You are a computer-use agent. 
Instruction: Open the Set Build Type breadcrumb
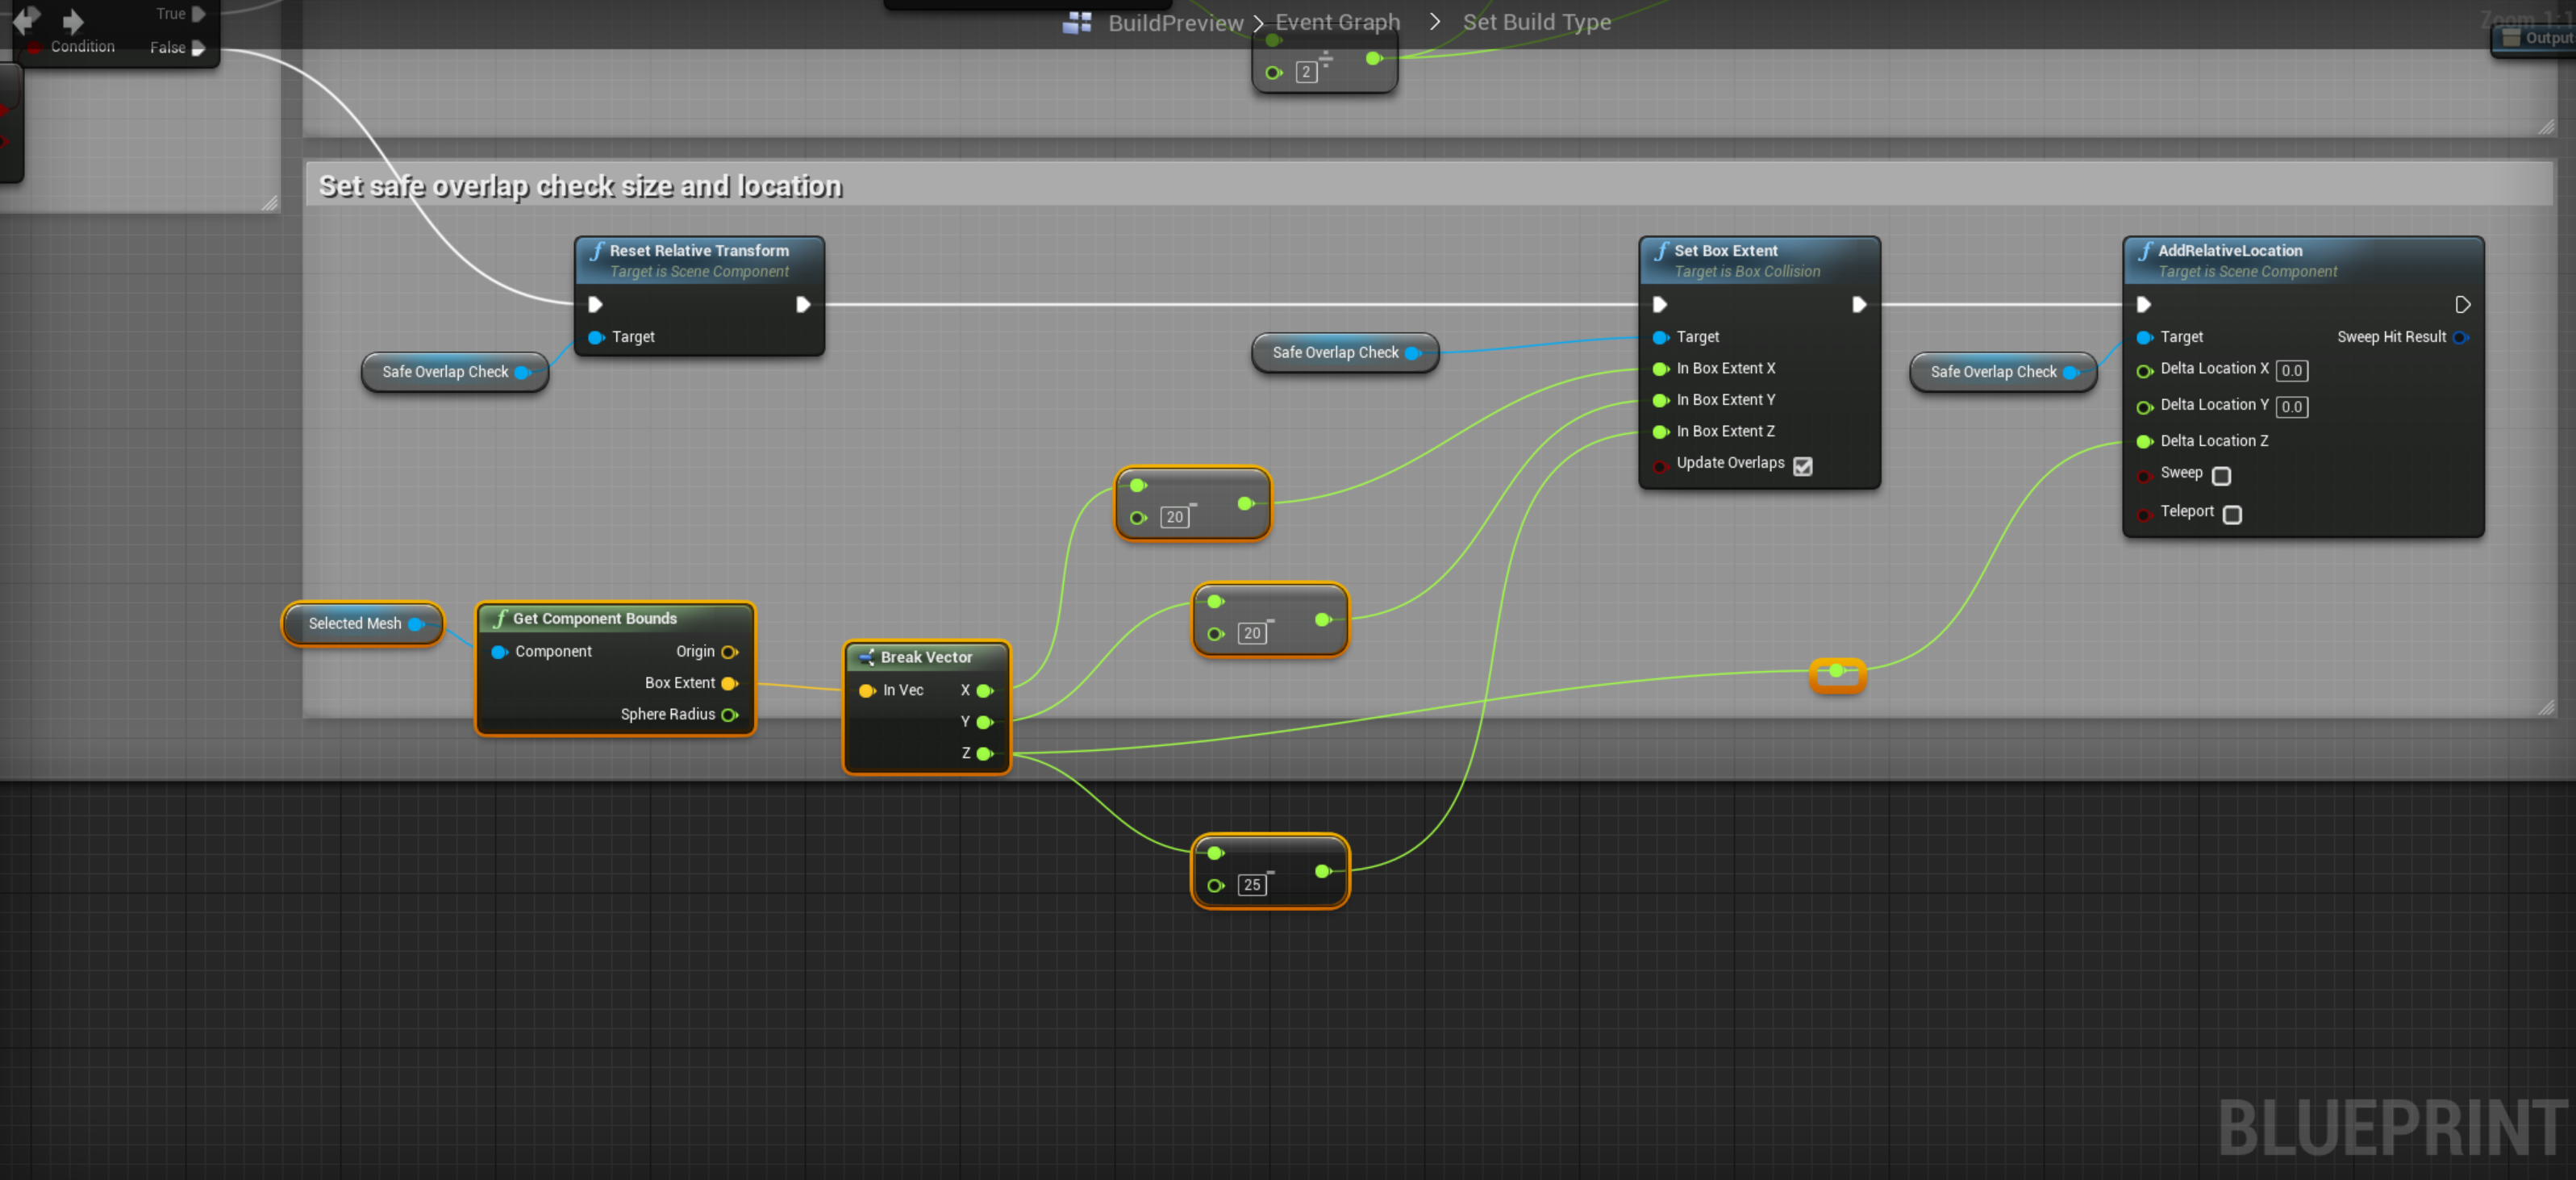coord(1536,22)
